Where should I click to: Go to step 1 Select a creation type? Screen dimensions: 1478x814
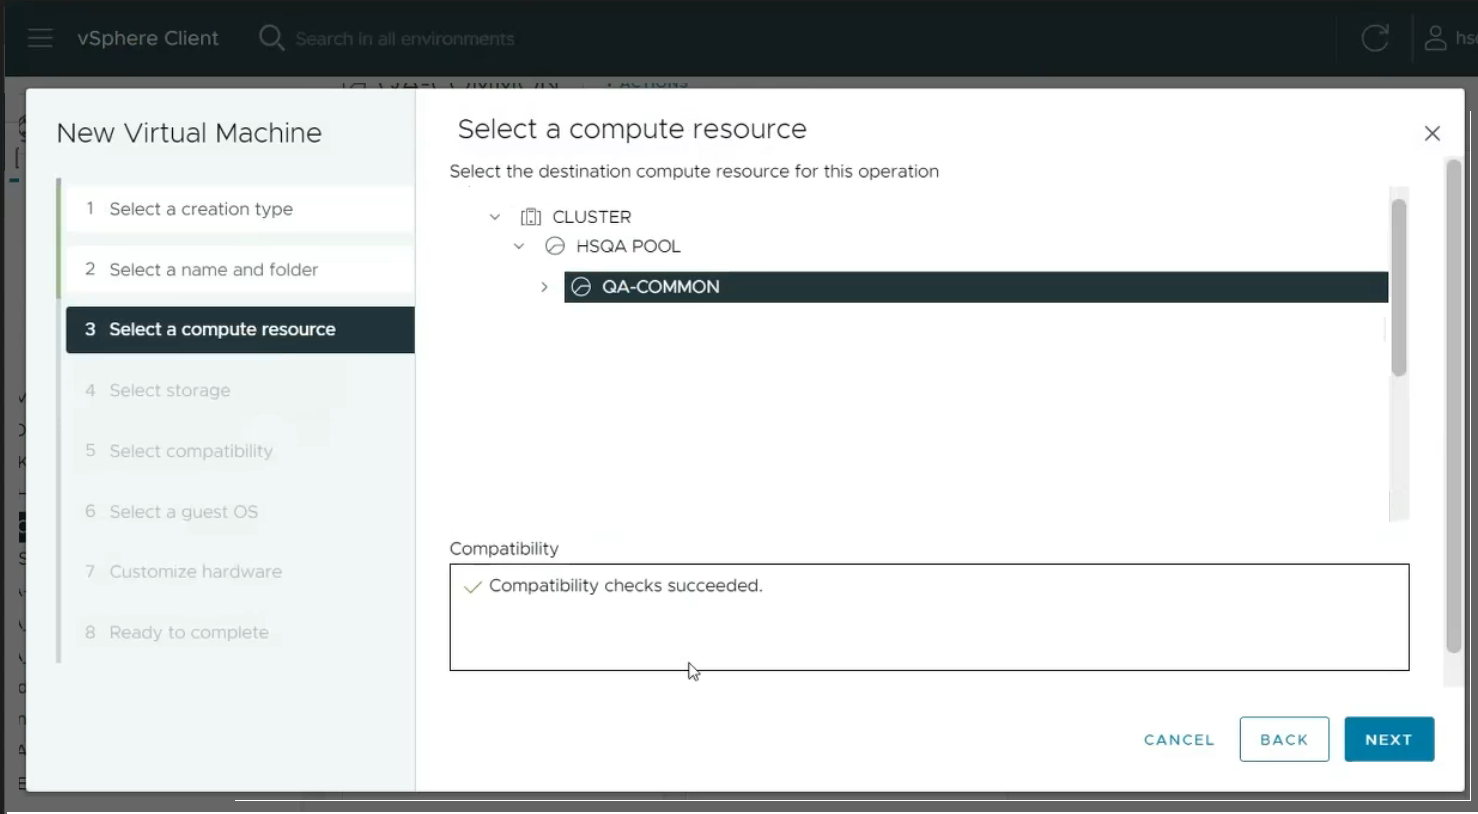pos(200,209)
